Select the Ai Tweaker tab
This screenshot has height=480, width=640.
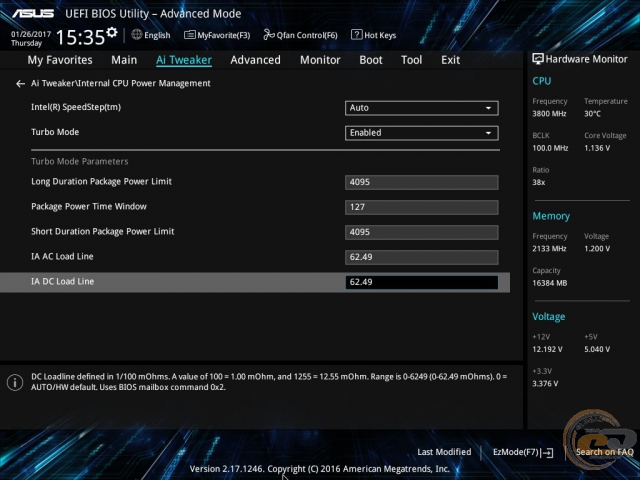(x=184, y=60)
